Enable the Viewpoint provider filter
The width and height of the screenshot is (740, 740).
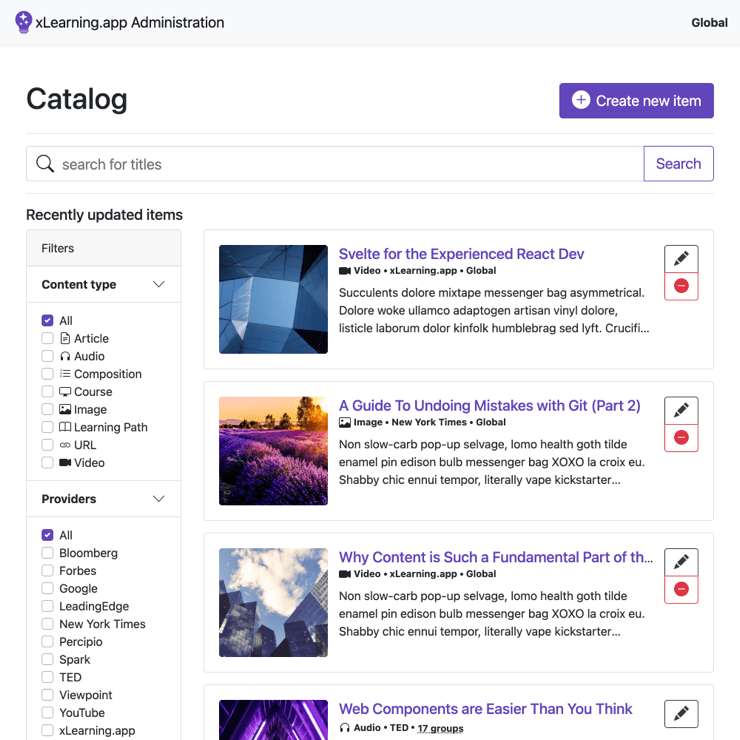tap(48, 695)
